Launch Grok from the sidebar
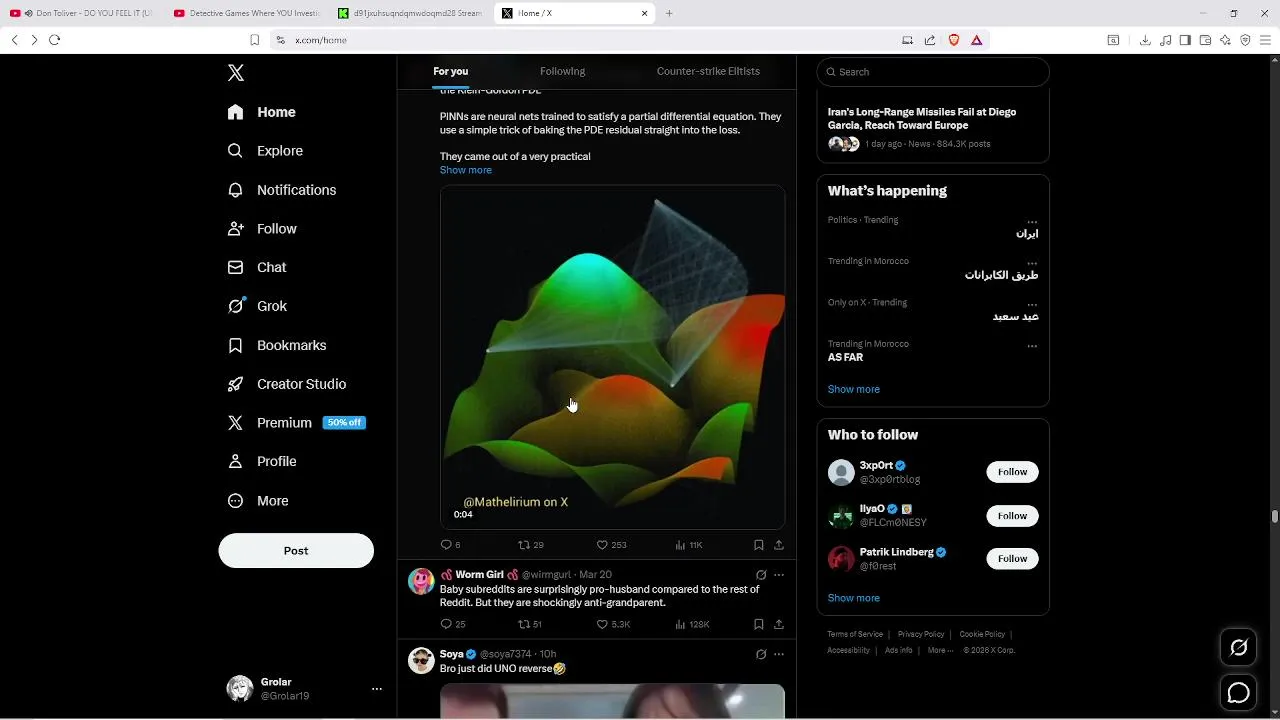This screenshot has height=720, width=1280. click(257, 306)
